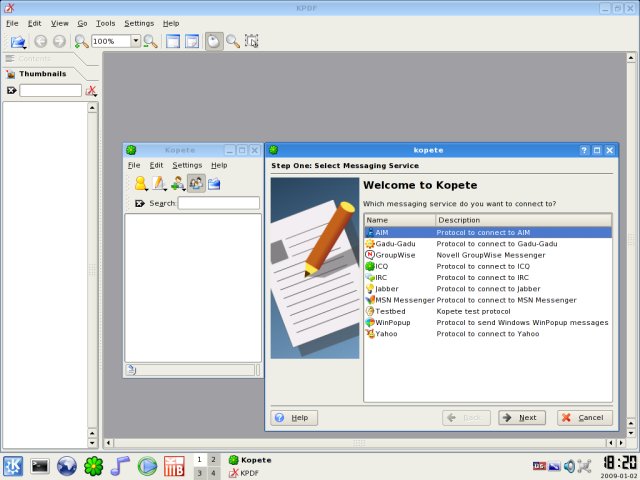Screen dimensions: 640x480
Task: Select the Add Contact icon in Kopete
Action: point(177,183)
